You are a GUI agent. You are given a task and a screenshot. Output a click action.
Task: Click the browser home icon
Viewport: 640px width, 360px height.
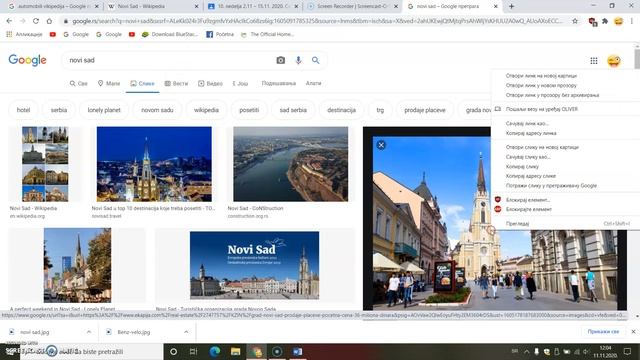coord(49,21)
